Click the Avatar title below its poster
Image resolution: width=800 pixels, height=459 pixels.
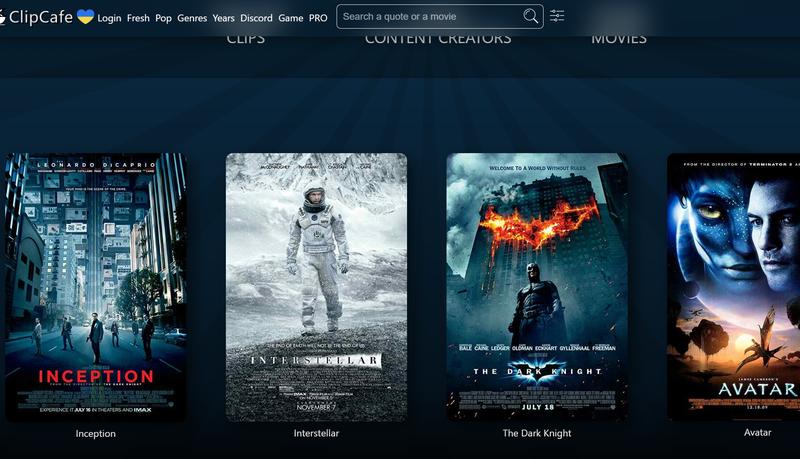click(758, 432)
